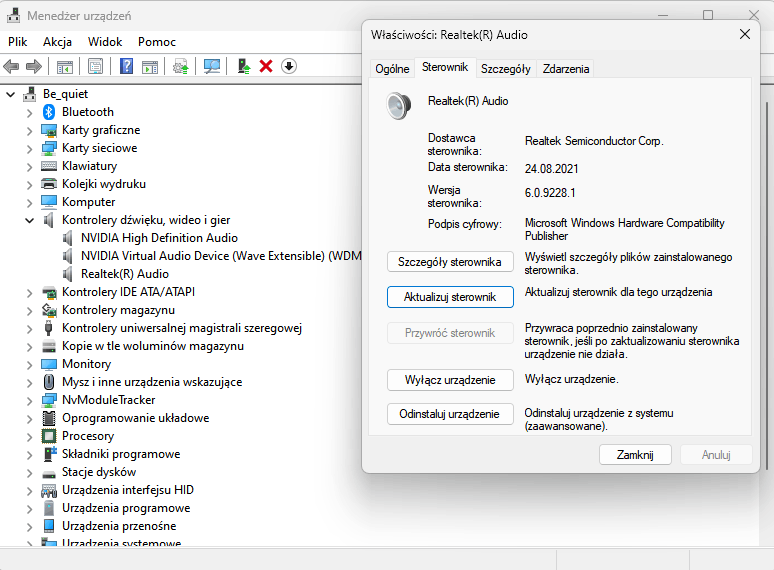The width and height of the screenshot is (774, 570).
Task: Click the Kolejki wydruku printer icon
Action: coord(49,184)
